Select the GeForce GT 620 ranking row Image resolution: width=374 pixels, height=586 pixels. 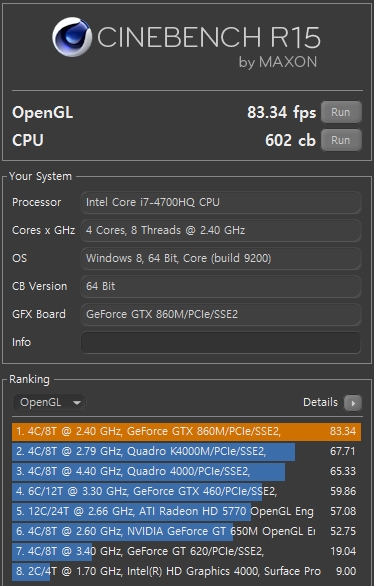point(186,552)
